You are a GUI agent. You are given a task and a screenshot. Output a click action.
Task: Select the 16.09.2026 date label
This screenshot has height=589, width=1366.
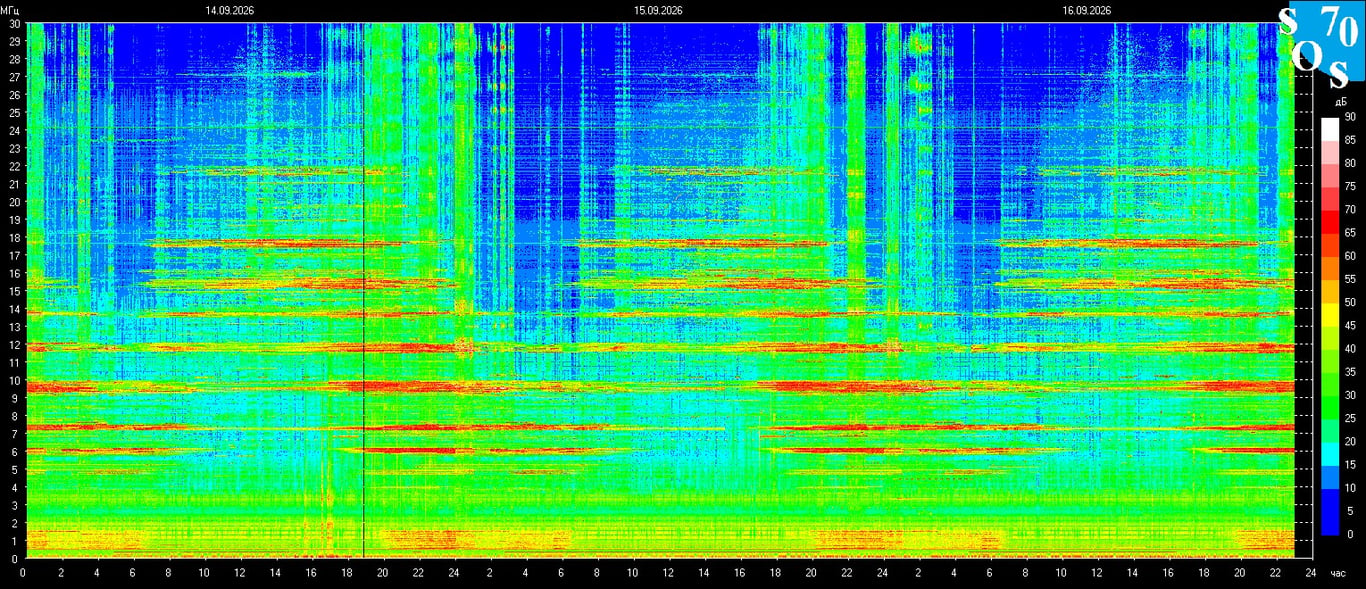[x=1087, y=10]
